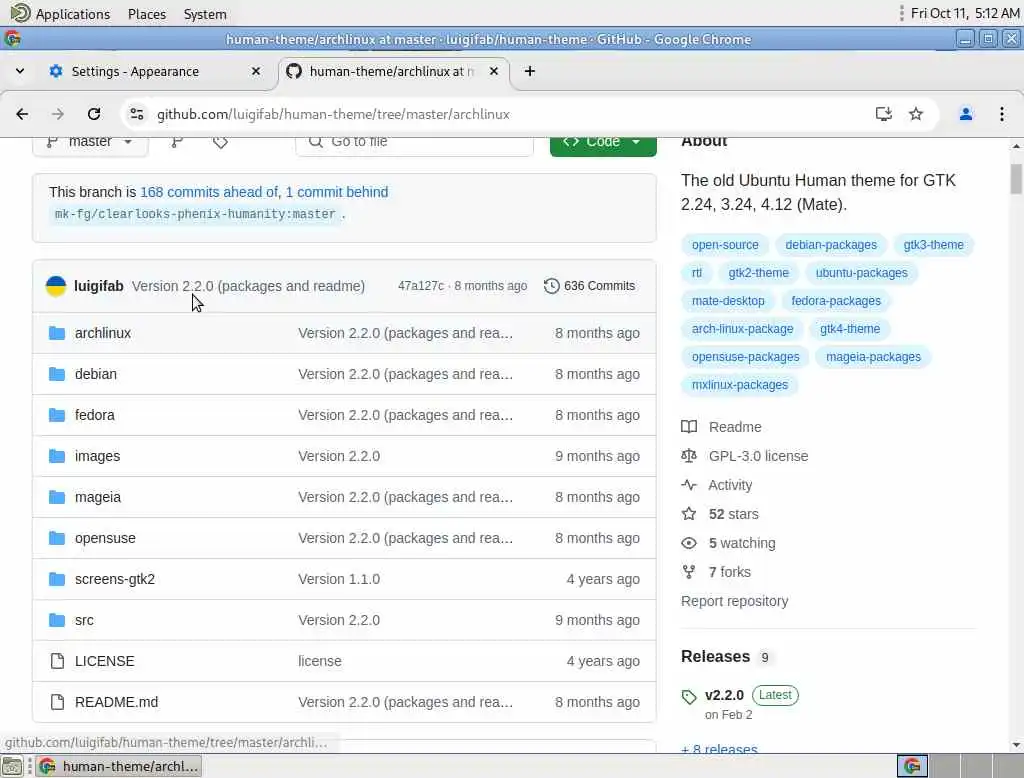Open site information icon in address bar
This screenshot has height=778, width=1024.
(x=136, y=114)
